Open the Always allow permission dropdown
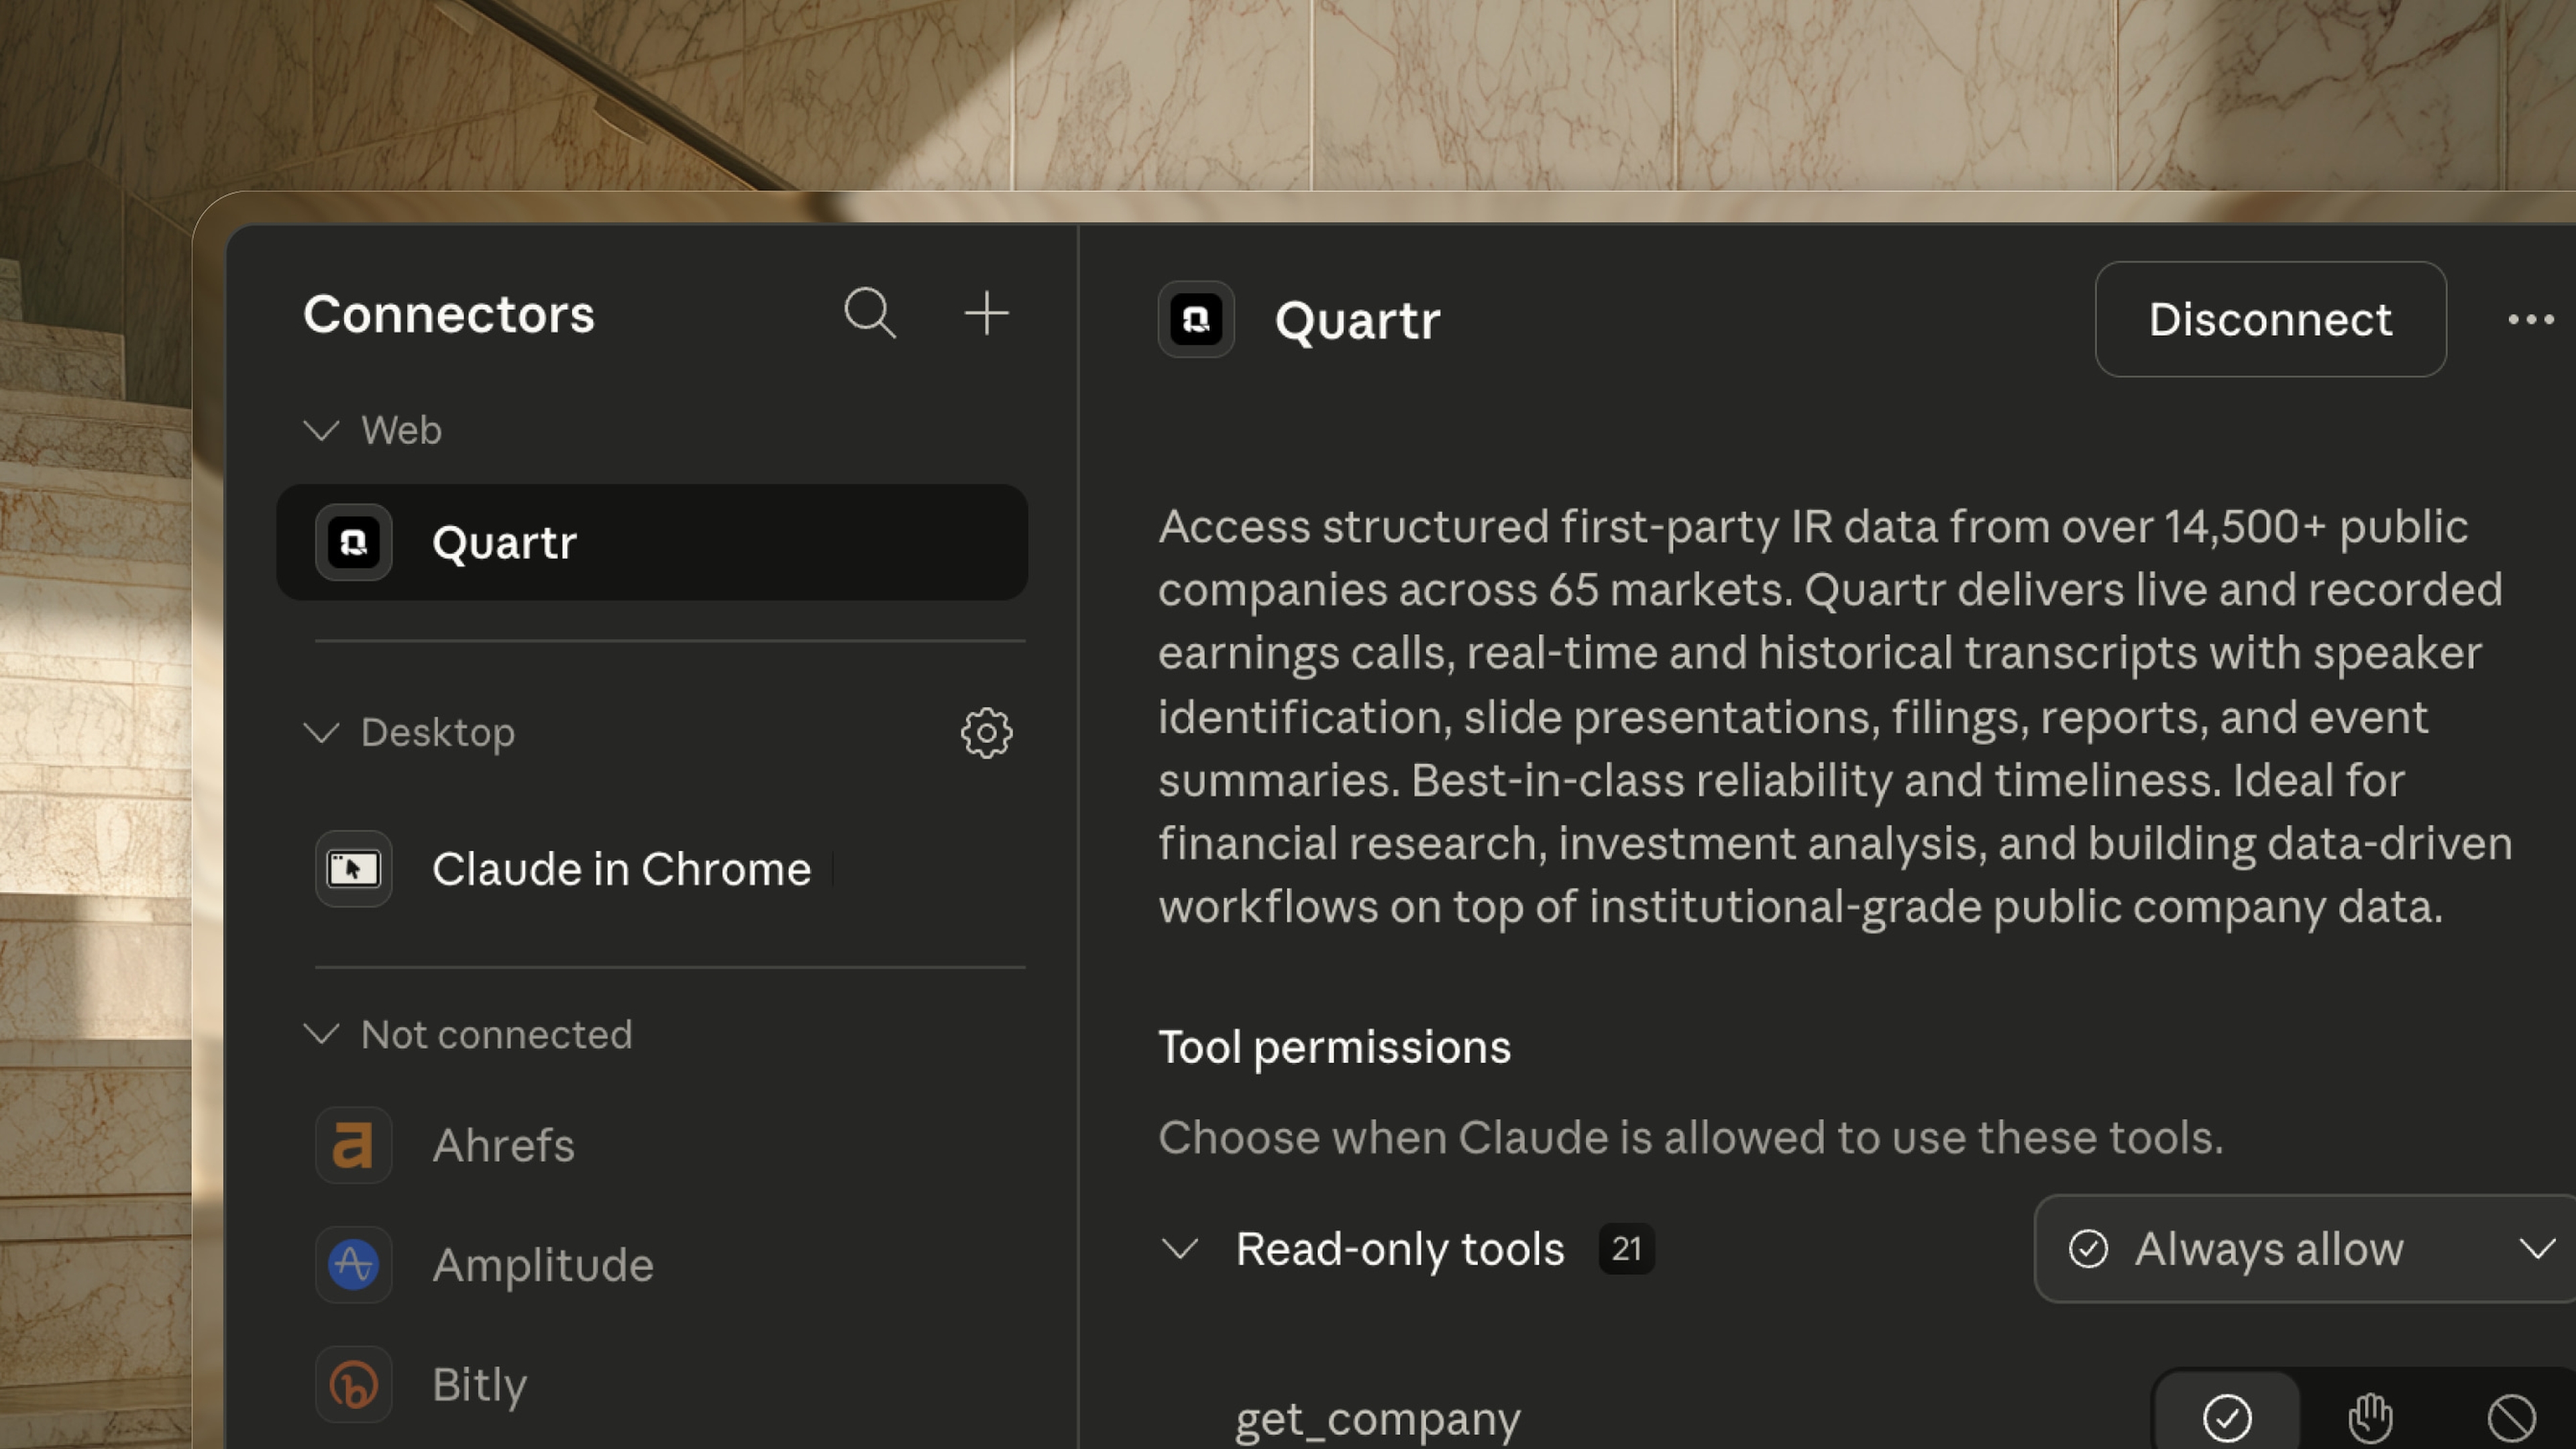 [x=2305, y=1249]
